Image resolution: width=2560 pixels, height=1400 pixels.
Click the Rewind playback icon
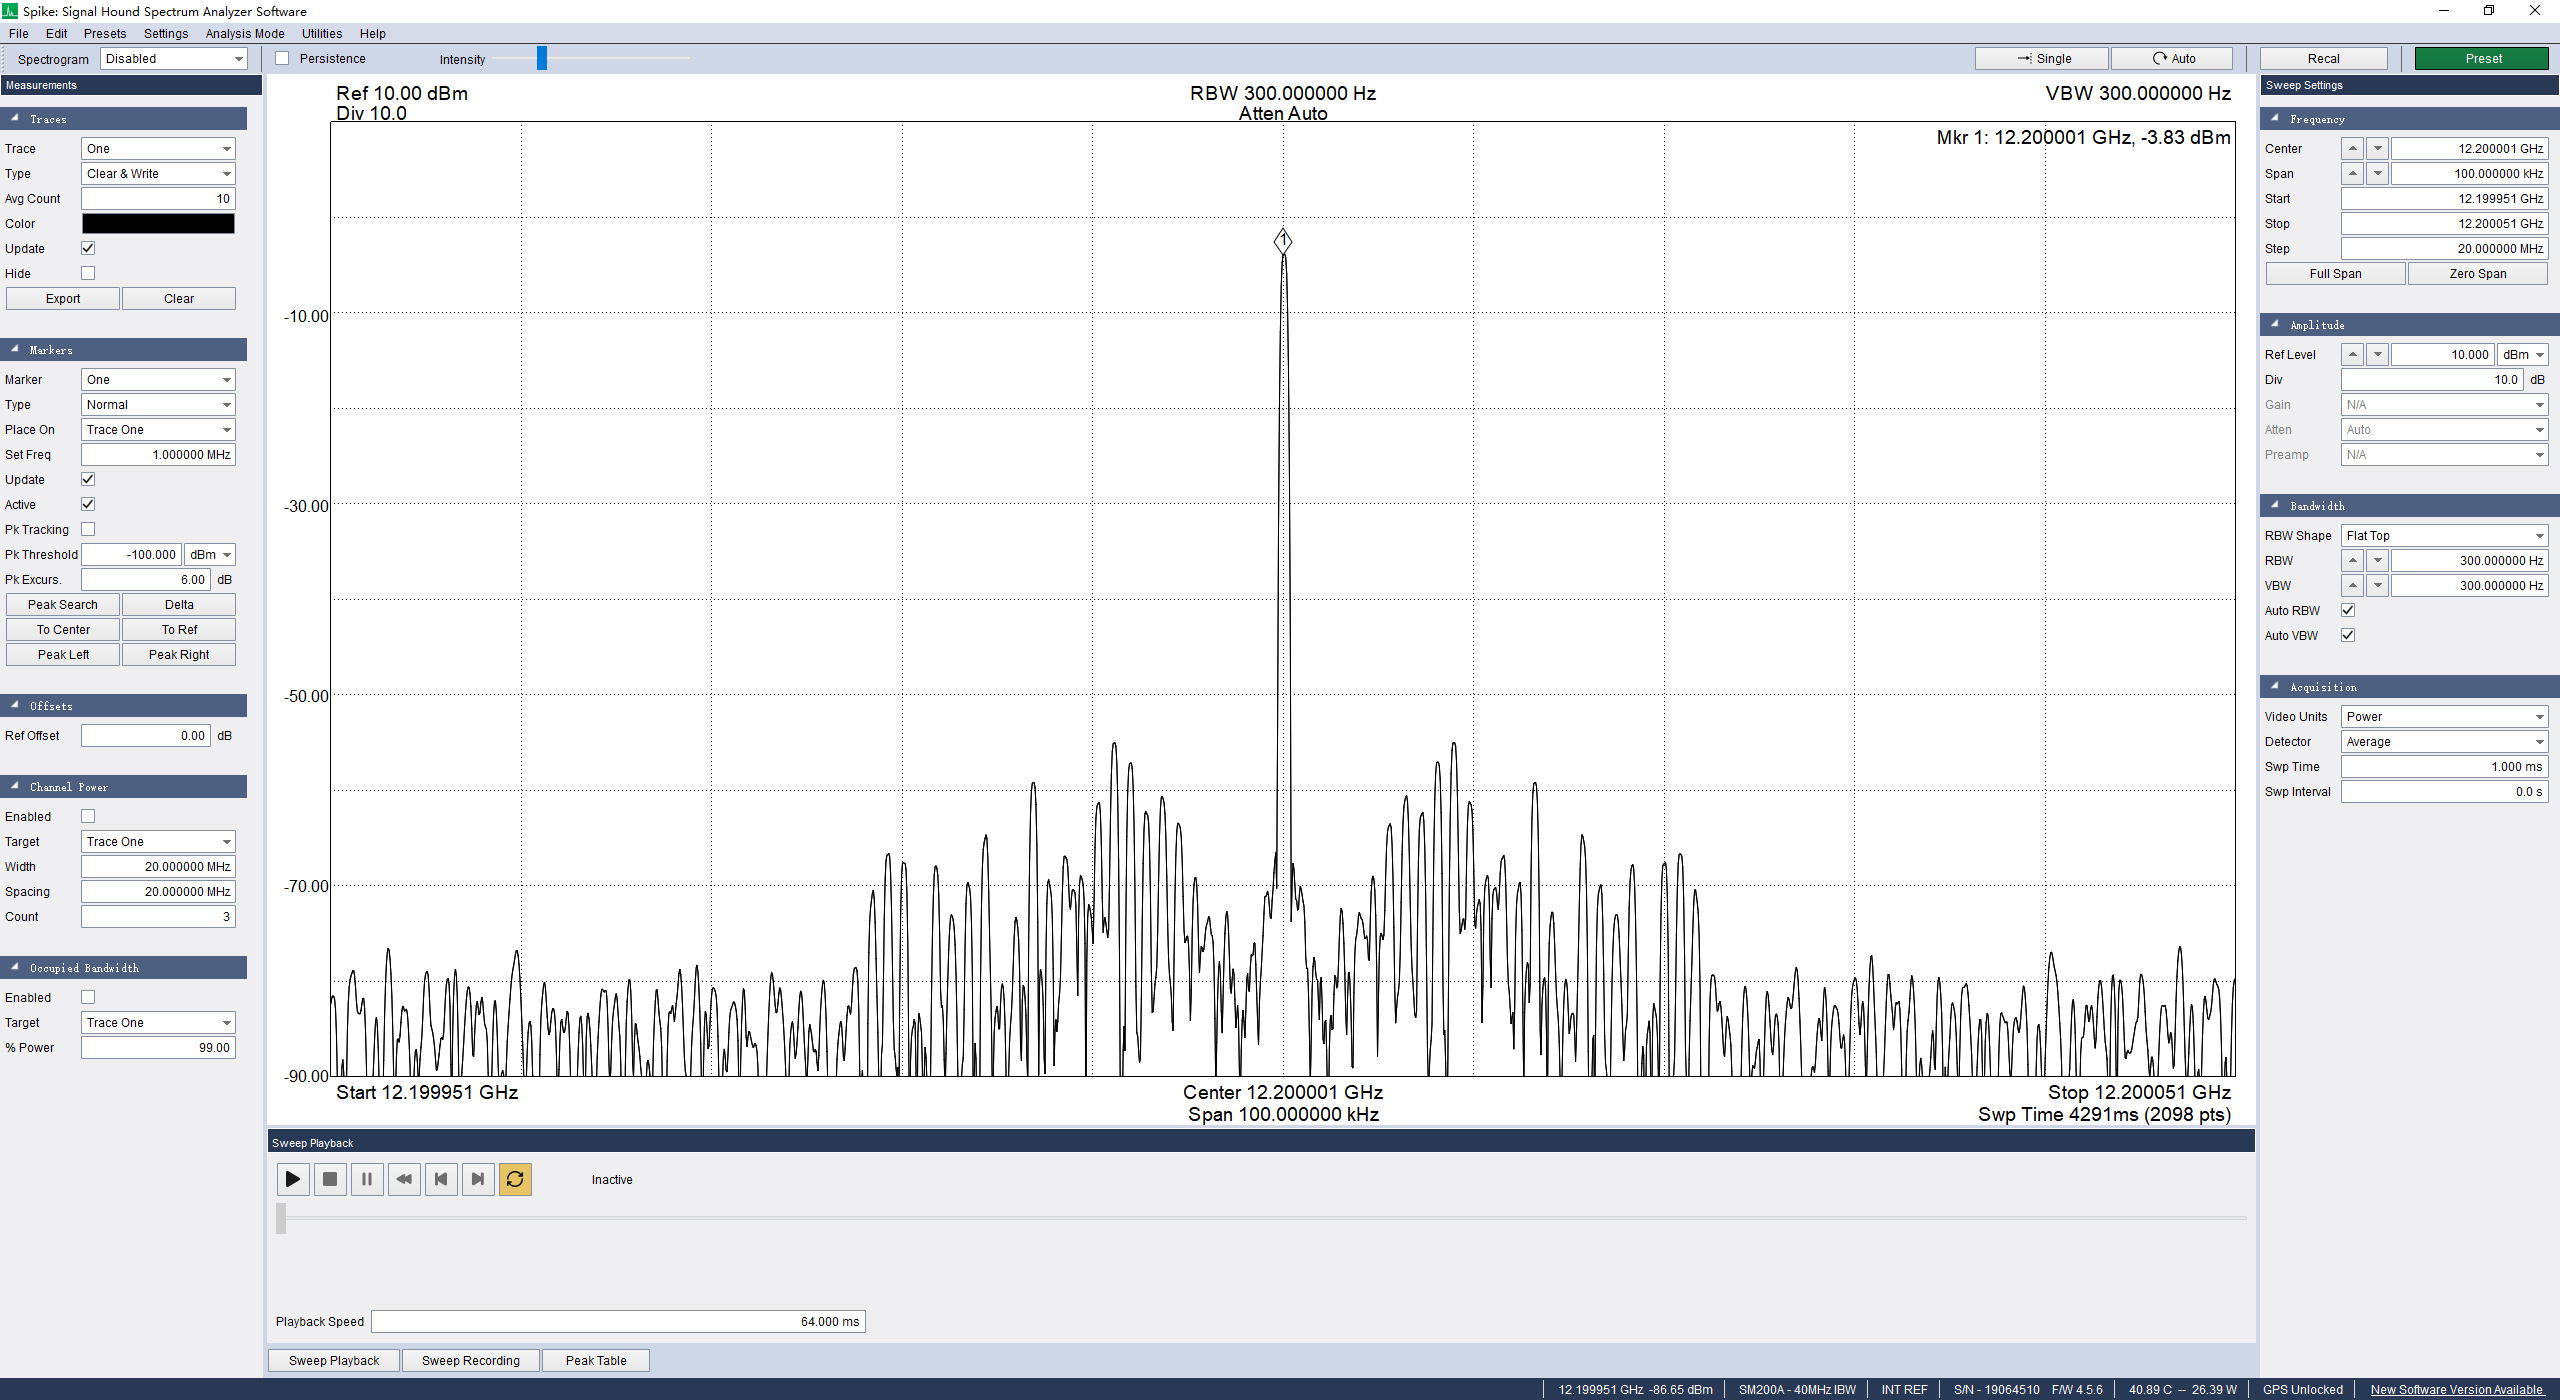pos(404,1179)
